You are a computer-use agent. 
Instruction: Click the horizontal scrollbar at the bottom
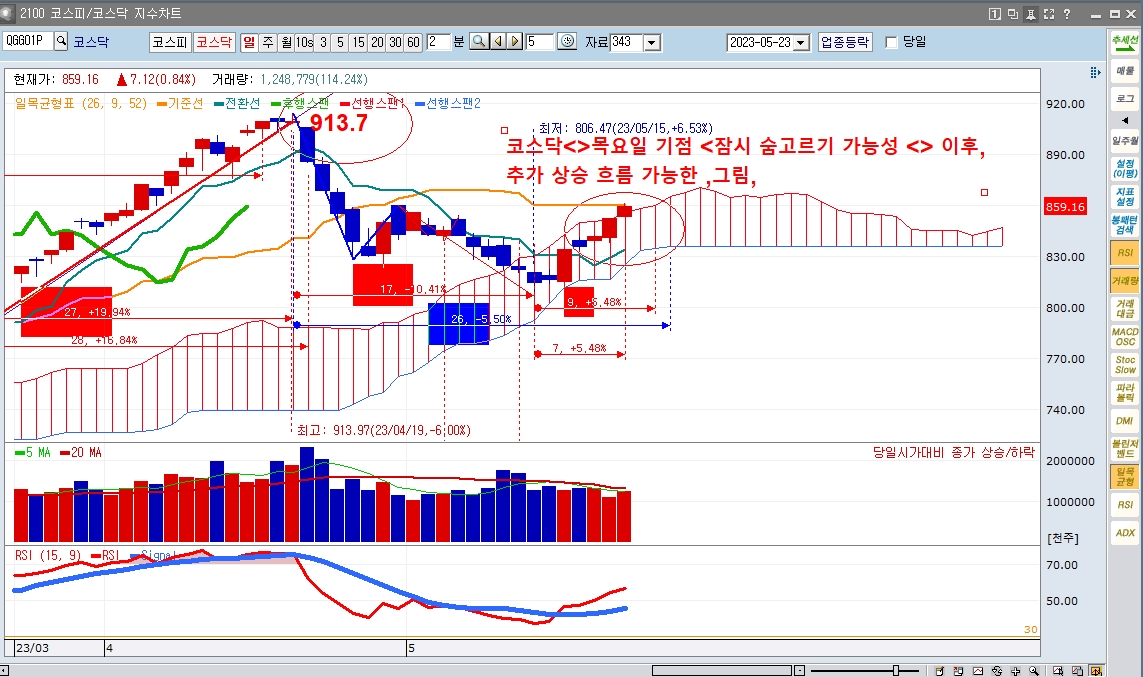[722, 670]
